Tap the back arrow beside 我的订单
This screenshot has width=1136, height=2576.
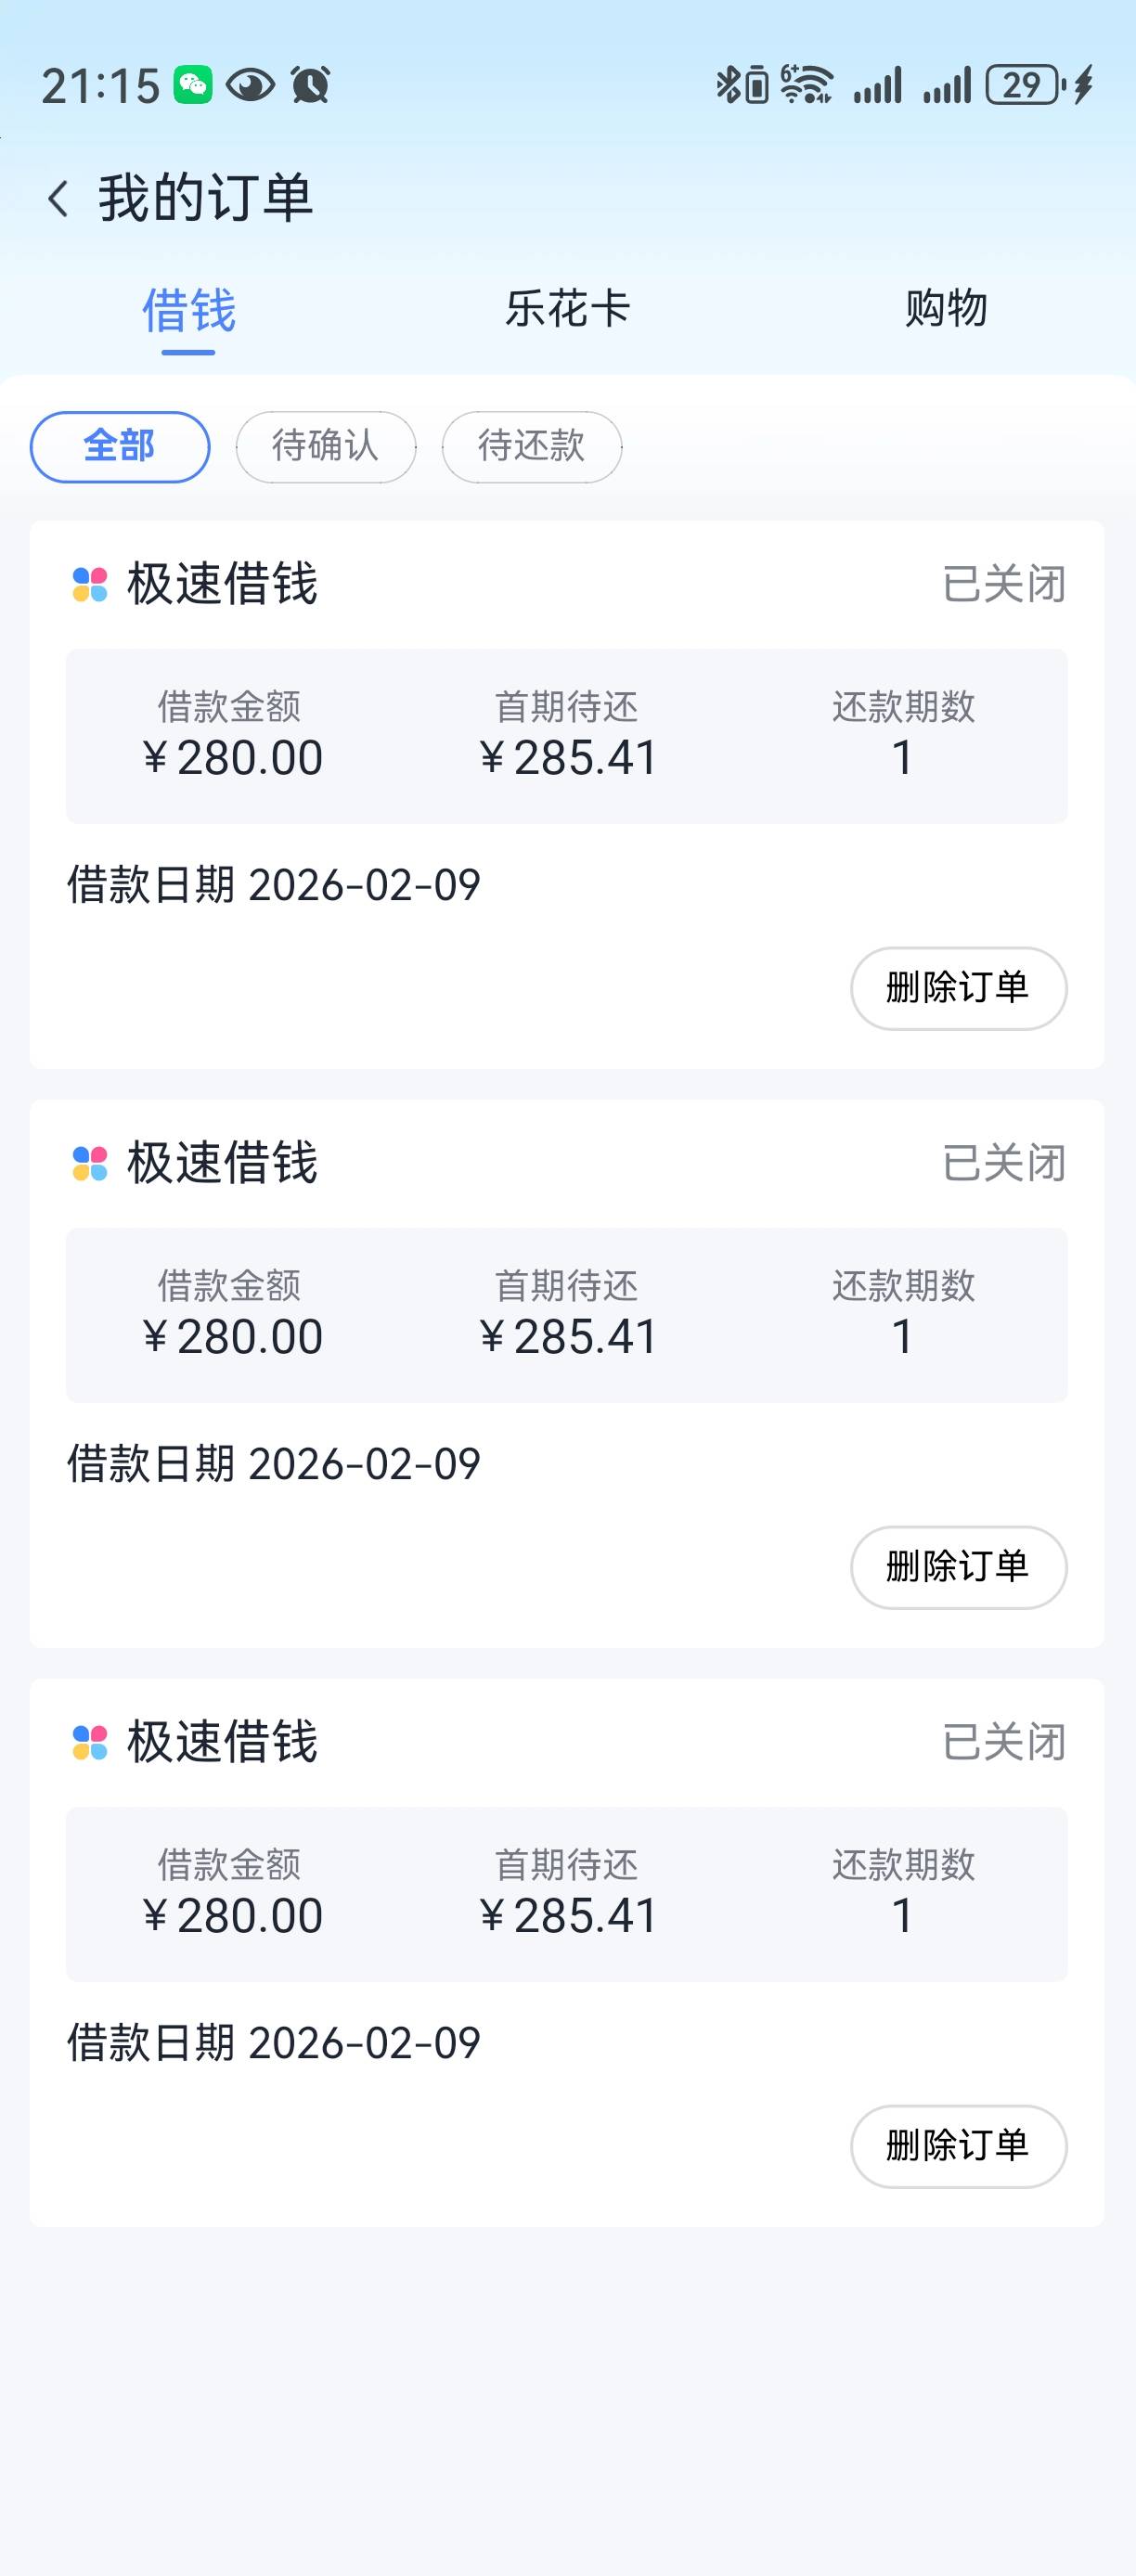59,198
